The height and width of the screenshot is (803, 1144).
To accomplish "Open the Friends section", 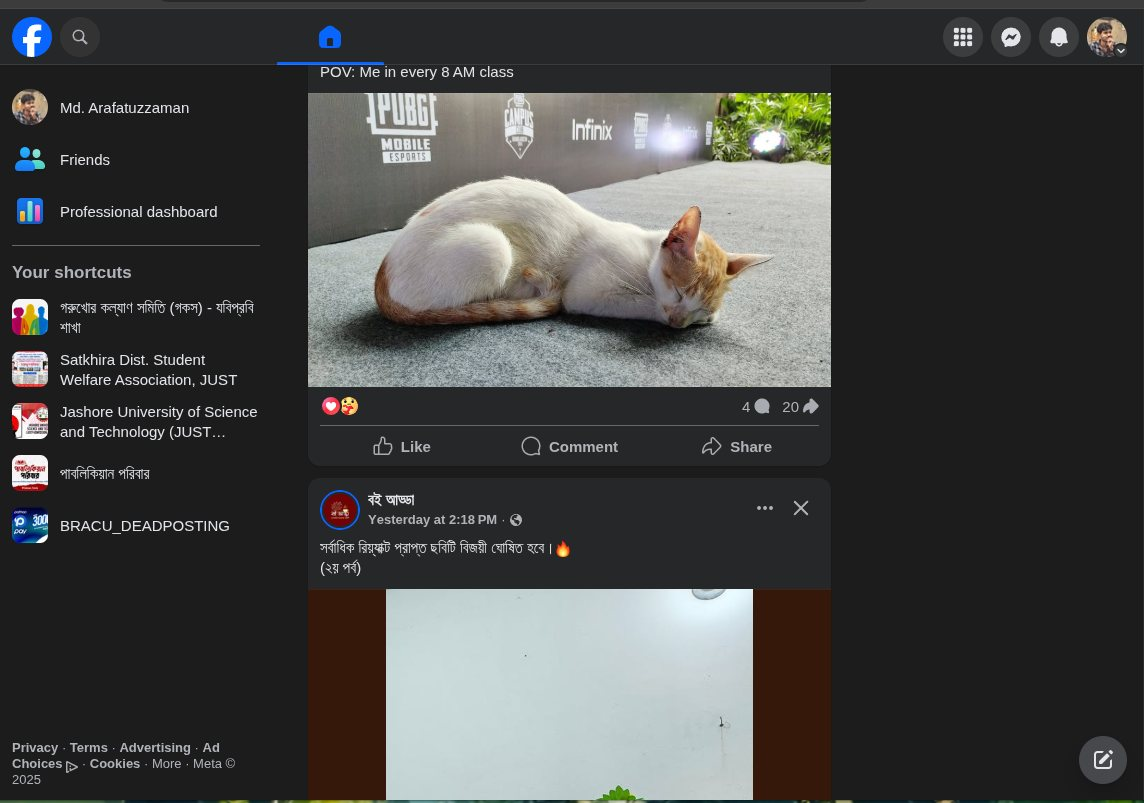I will [x=84, y=159].
